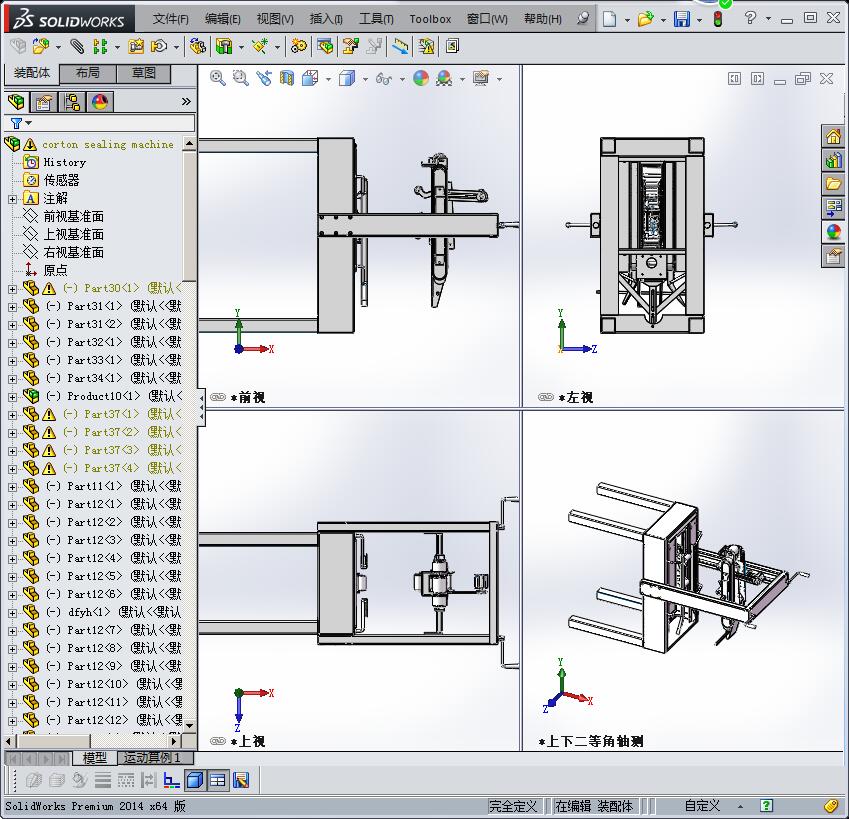The height and width of the screenshot is (819, 849).
Task: Open PropertyManager tab icon
Action: tap(44, 102)
